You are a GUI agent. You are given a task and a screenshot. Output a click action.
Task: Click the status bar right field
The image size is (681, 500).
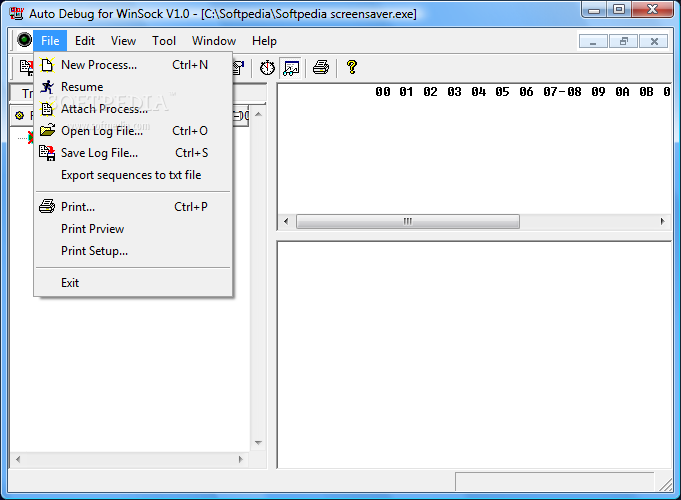(x=554, y=482)
